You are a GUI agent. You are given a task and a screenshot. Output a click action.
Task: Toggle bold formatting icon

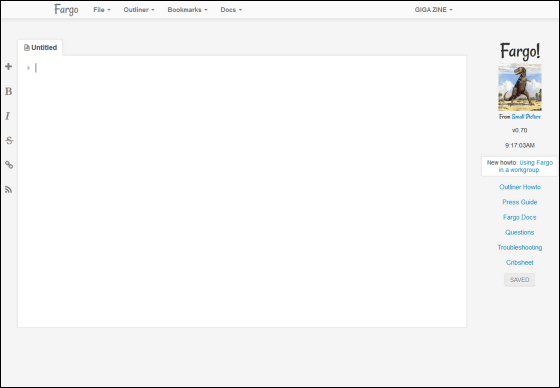pyautogui.click(x=9, y=91)
